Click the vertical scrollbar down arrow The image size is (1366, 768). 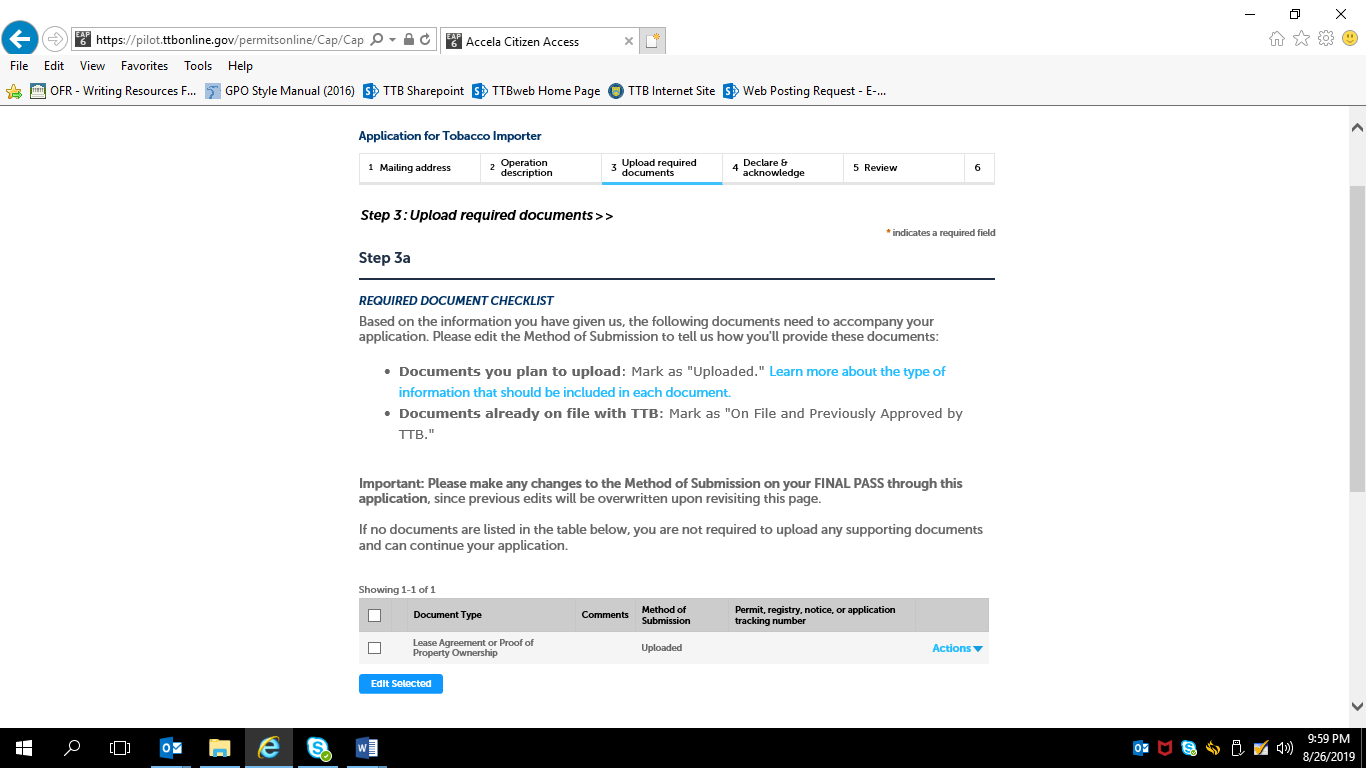1357,705
